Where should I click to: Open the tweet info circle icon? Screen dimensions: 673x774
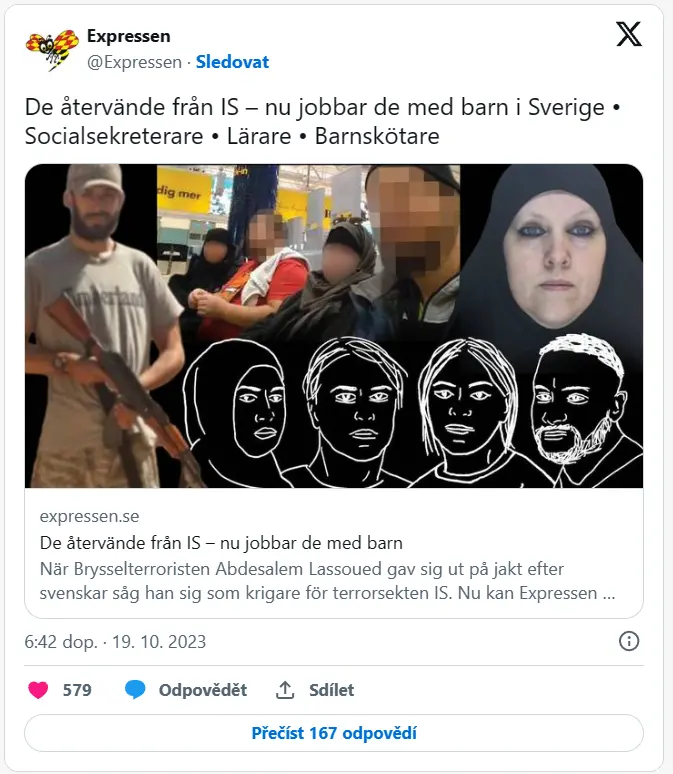(629, 641)
